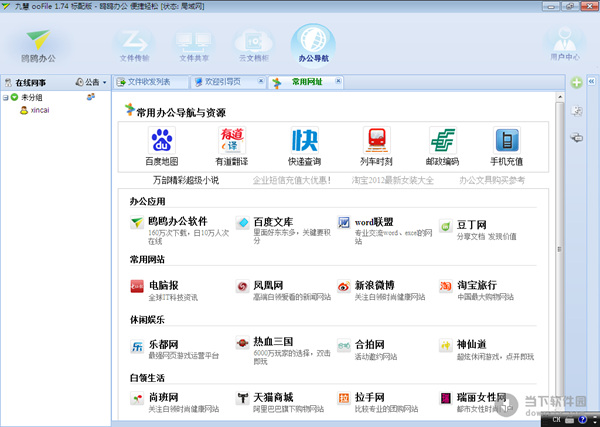Switch to 文件收发列表 tab
The image size is (600, 427).
click(x=150, y=82)
